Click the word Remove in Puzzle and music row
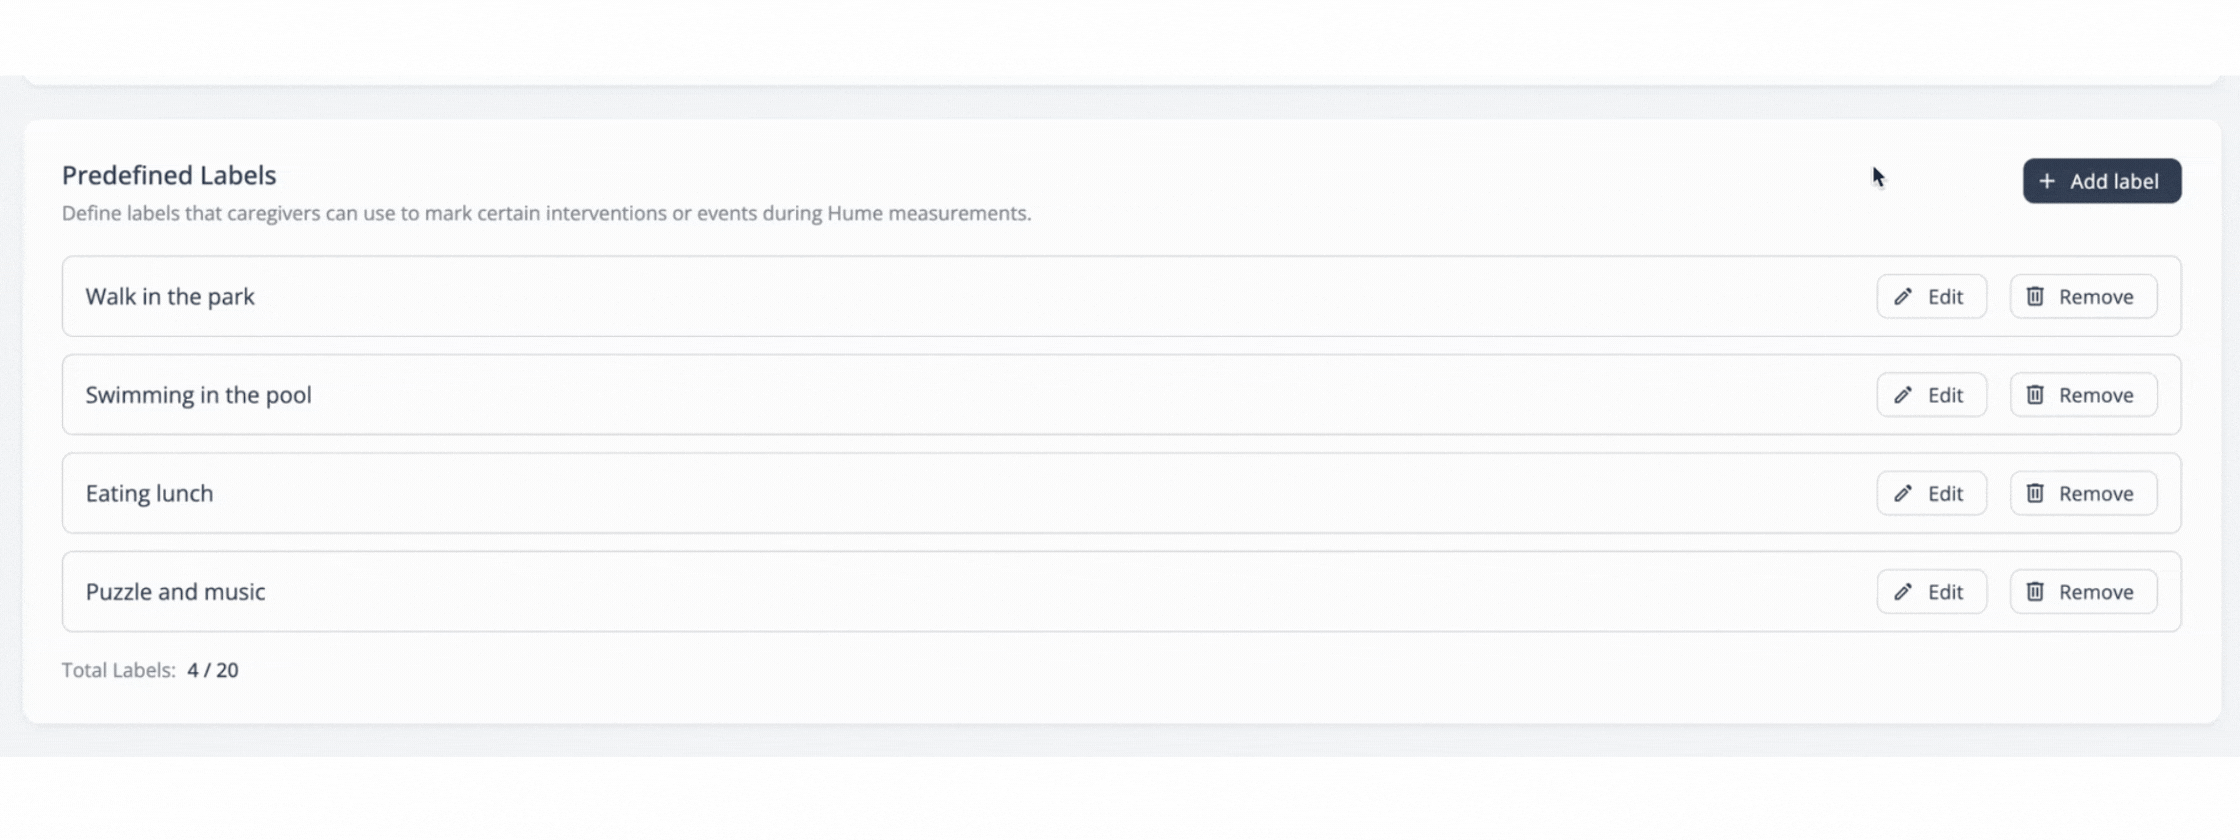This screenshot has height=840, width=2240. pyautogui.click(x=2096, y=592)
